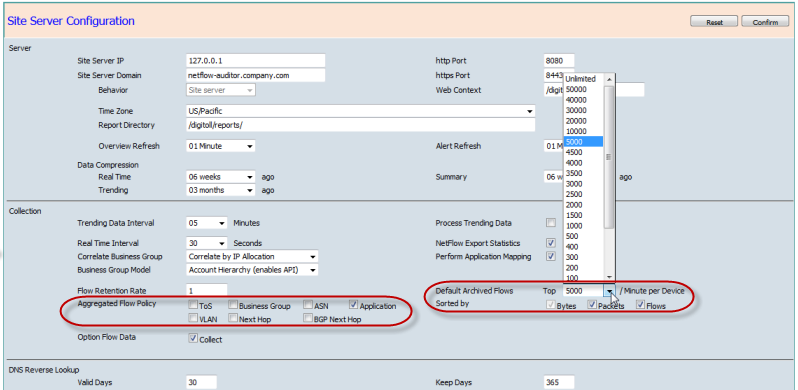Select 3500 in the flows list
The height and width of the screenshot is (390, 798).
[584, 173]
